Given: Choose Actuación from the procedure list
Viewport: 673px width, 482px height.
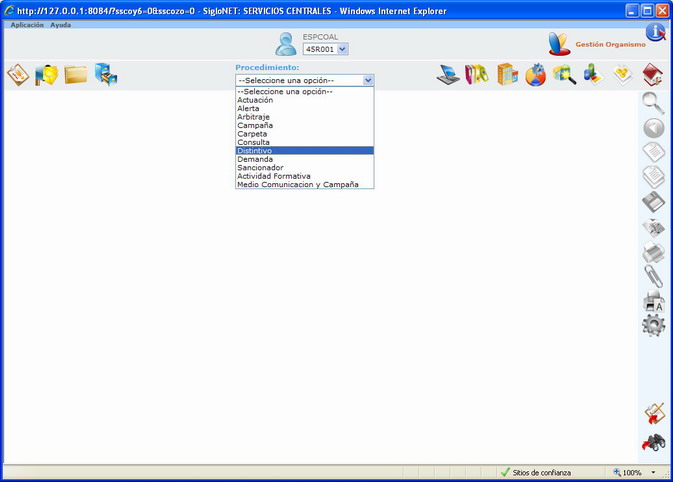Looking at the screenshot, I should [305, 100].
